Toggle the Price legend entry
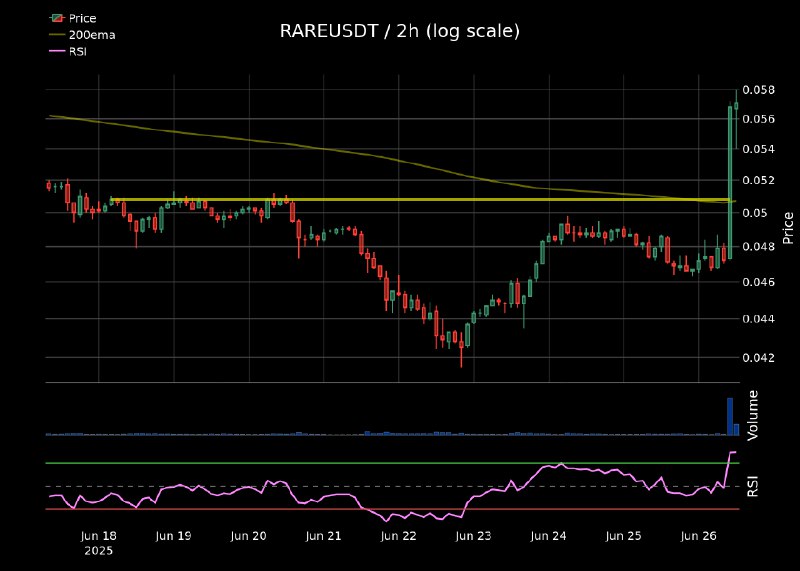 point(72,18)
